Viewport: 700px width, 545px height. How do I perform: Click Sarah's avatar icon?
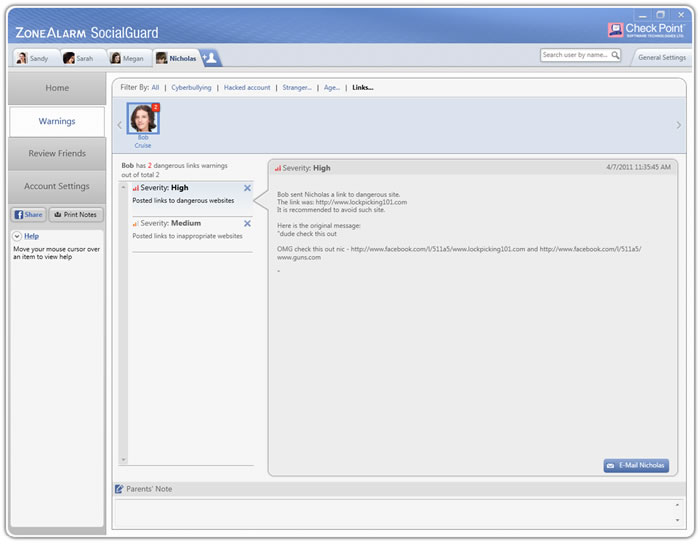[69, 58]
